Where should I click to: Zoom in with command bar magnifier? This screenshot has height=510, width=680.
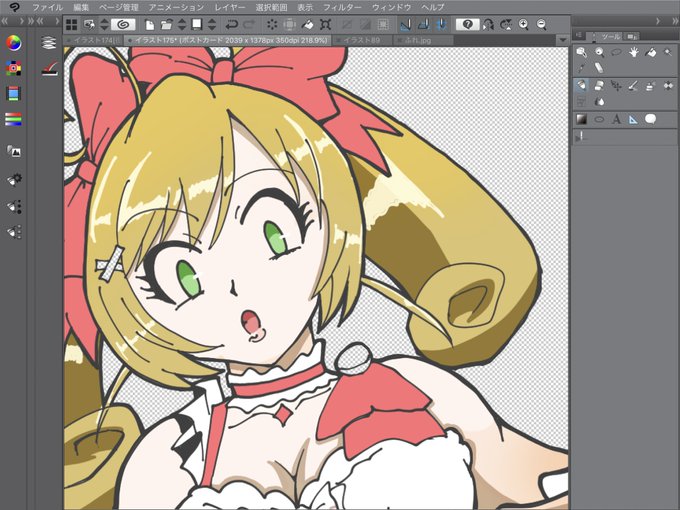pos(523,25)
